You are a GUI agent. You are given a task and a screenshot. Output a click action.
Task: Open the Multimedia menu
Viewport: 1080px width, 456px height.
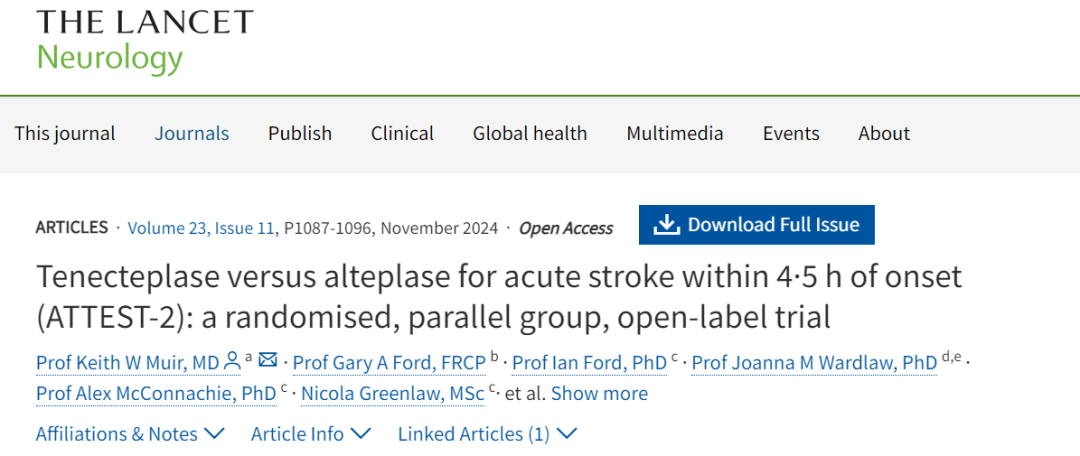click(674, 133)
